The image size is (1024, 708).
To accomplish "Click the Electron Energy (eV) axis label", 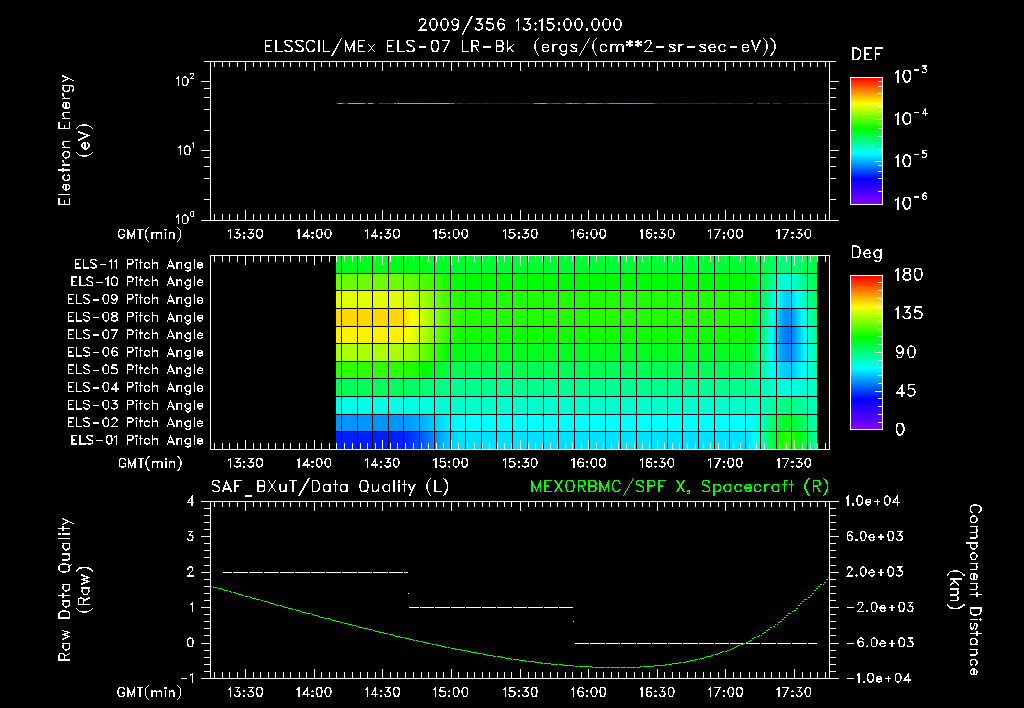I will pyautogui.click(x=74, y=140).
